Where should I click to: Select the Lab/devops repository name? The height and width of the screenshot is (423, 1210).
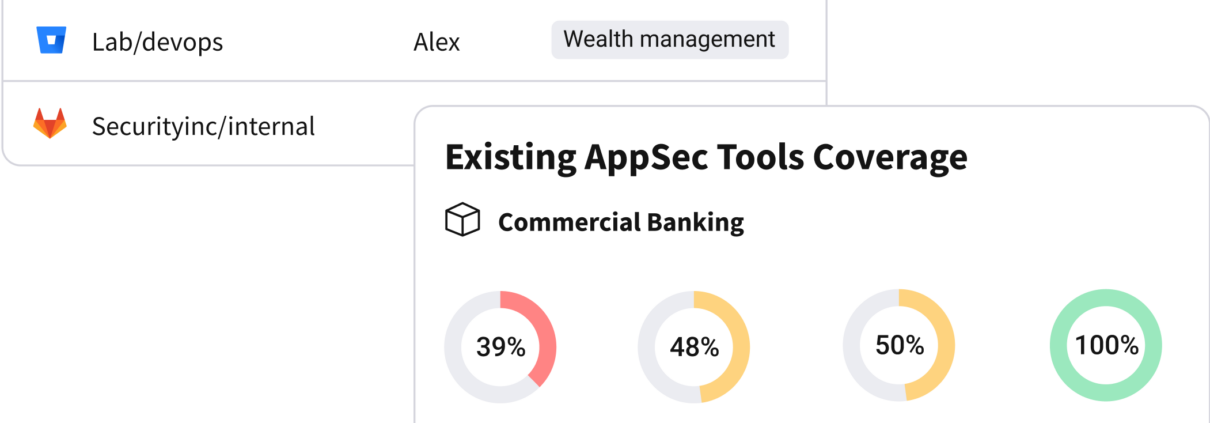157,42
